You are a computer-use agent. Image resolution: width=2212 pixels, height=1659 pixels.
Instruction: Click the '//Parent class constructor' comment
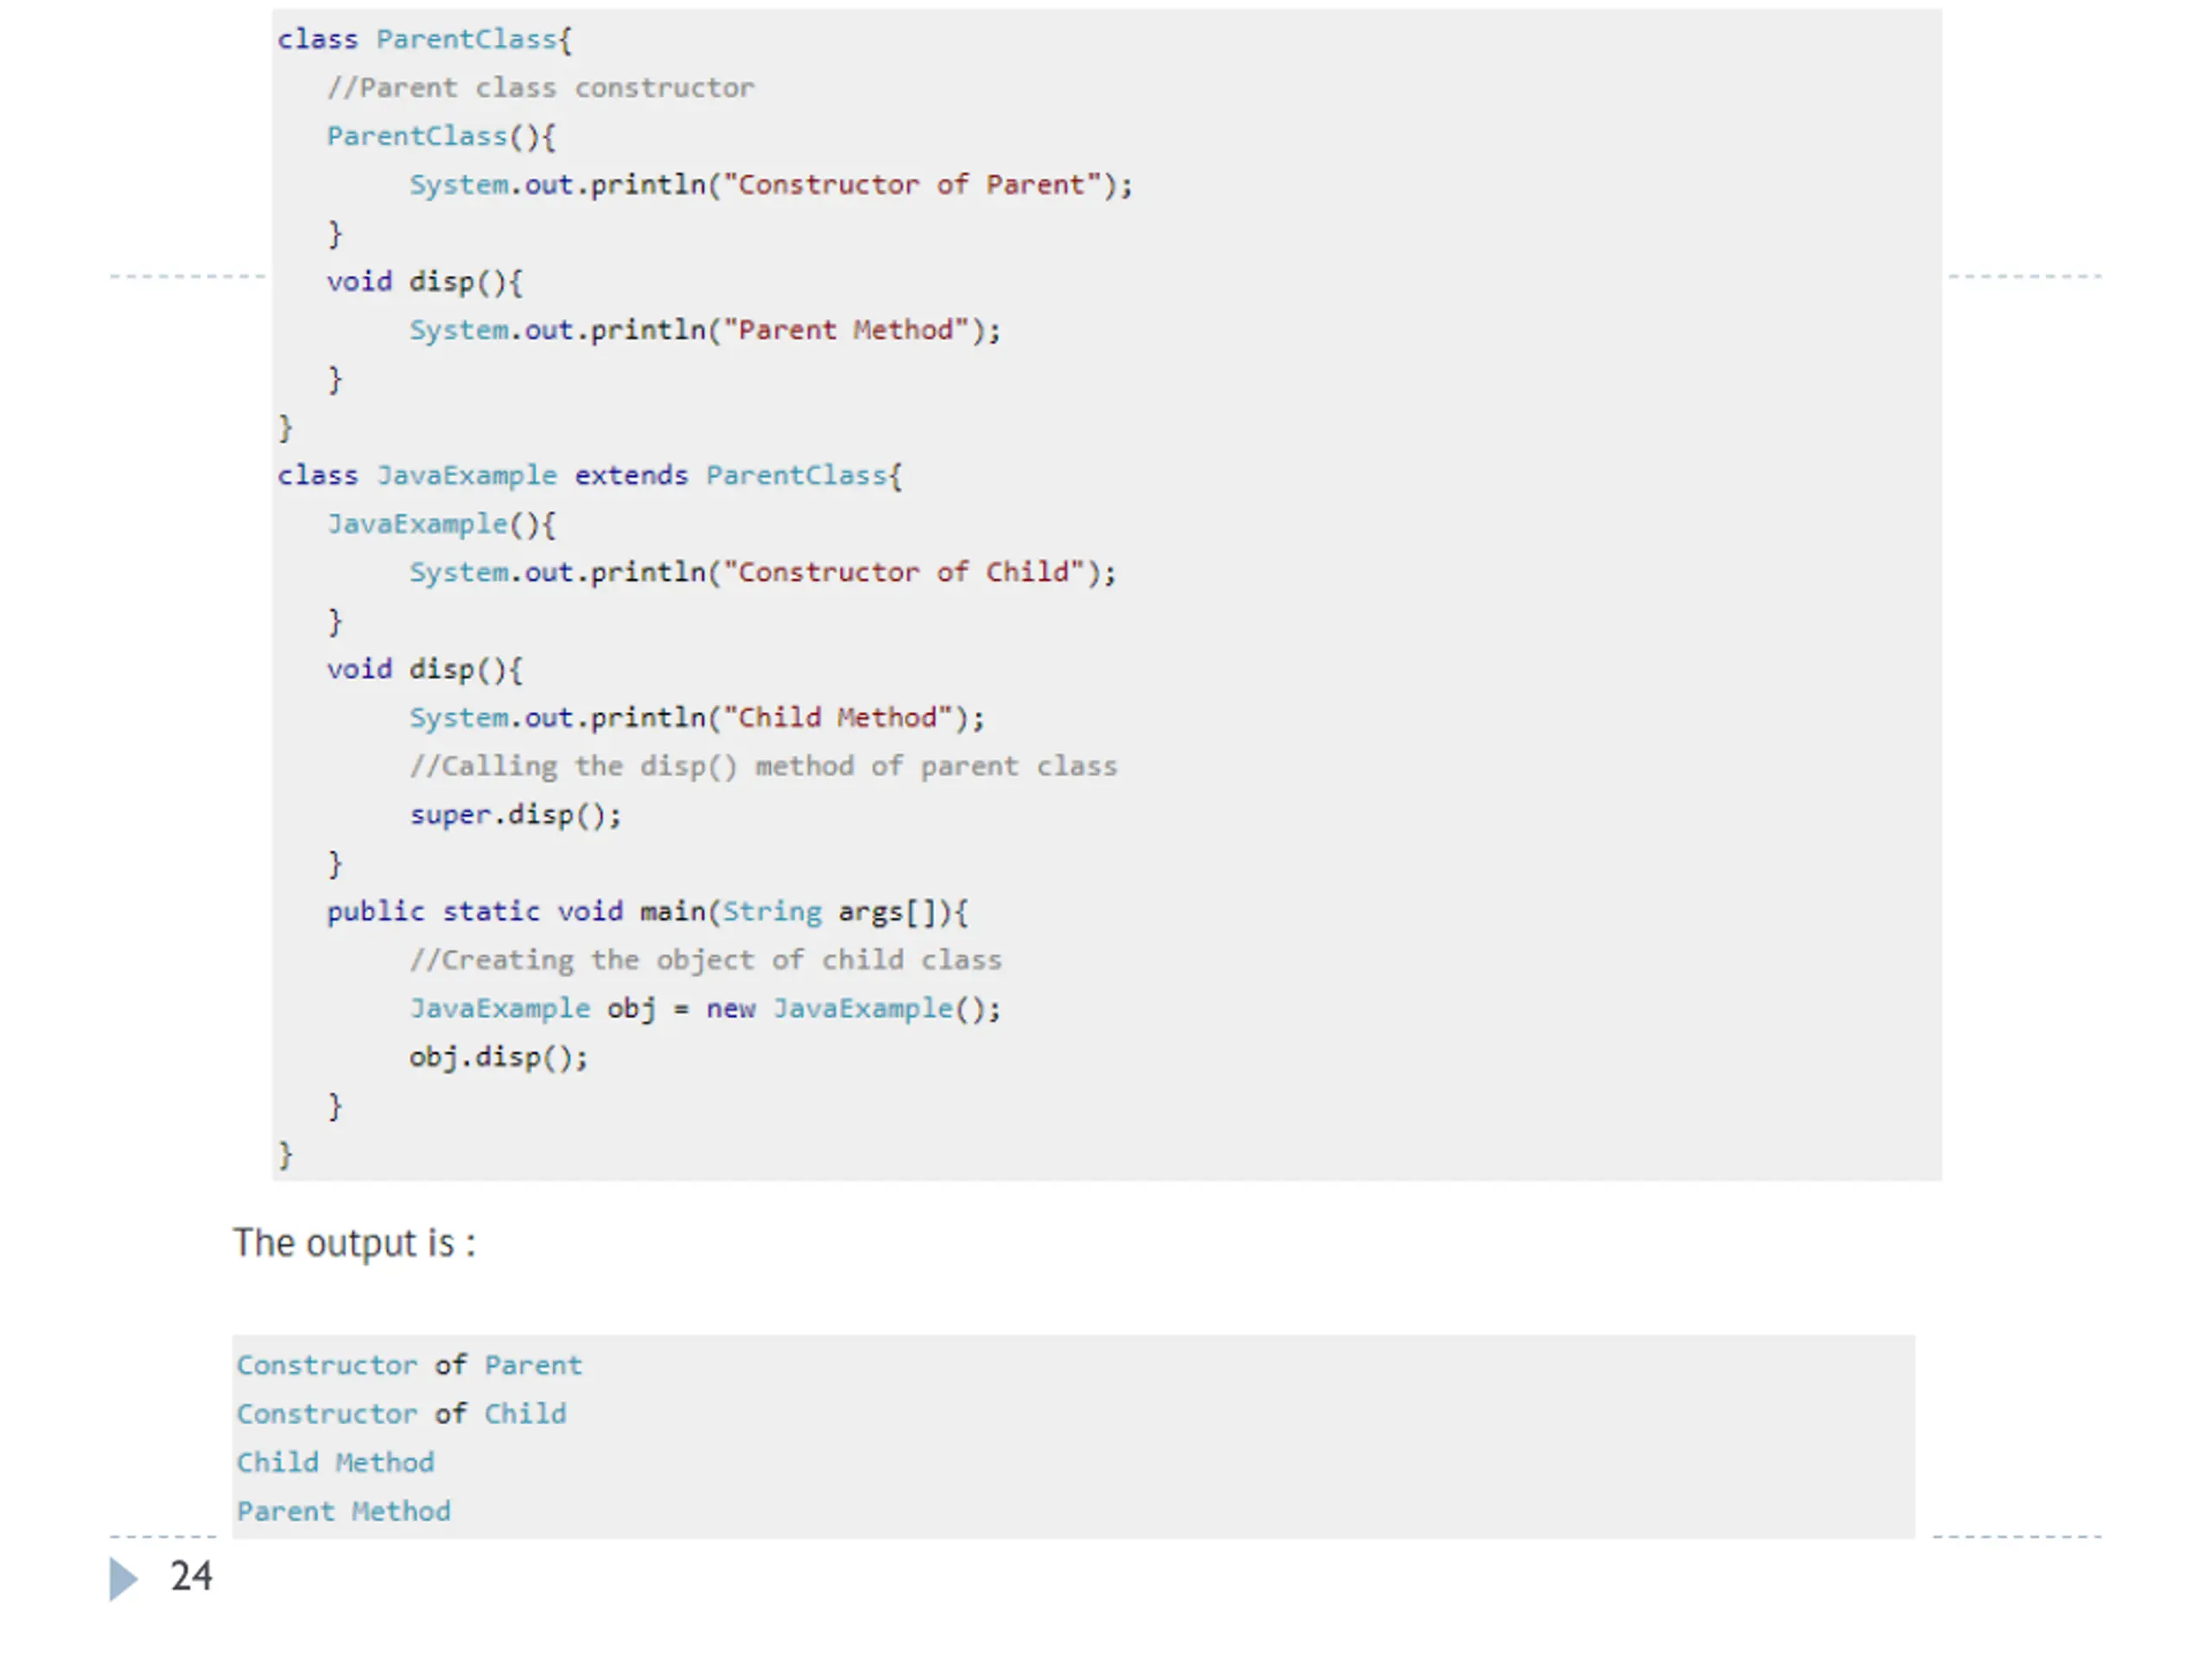coord(541,88)
